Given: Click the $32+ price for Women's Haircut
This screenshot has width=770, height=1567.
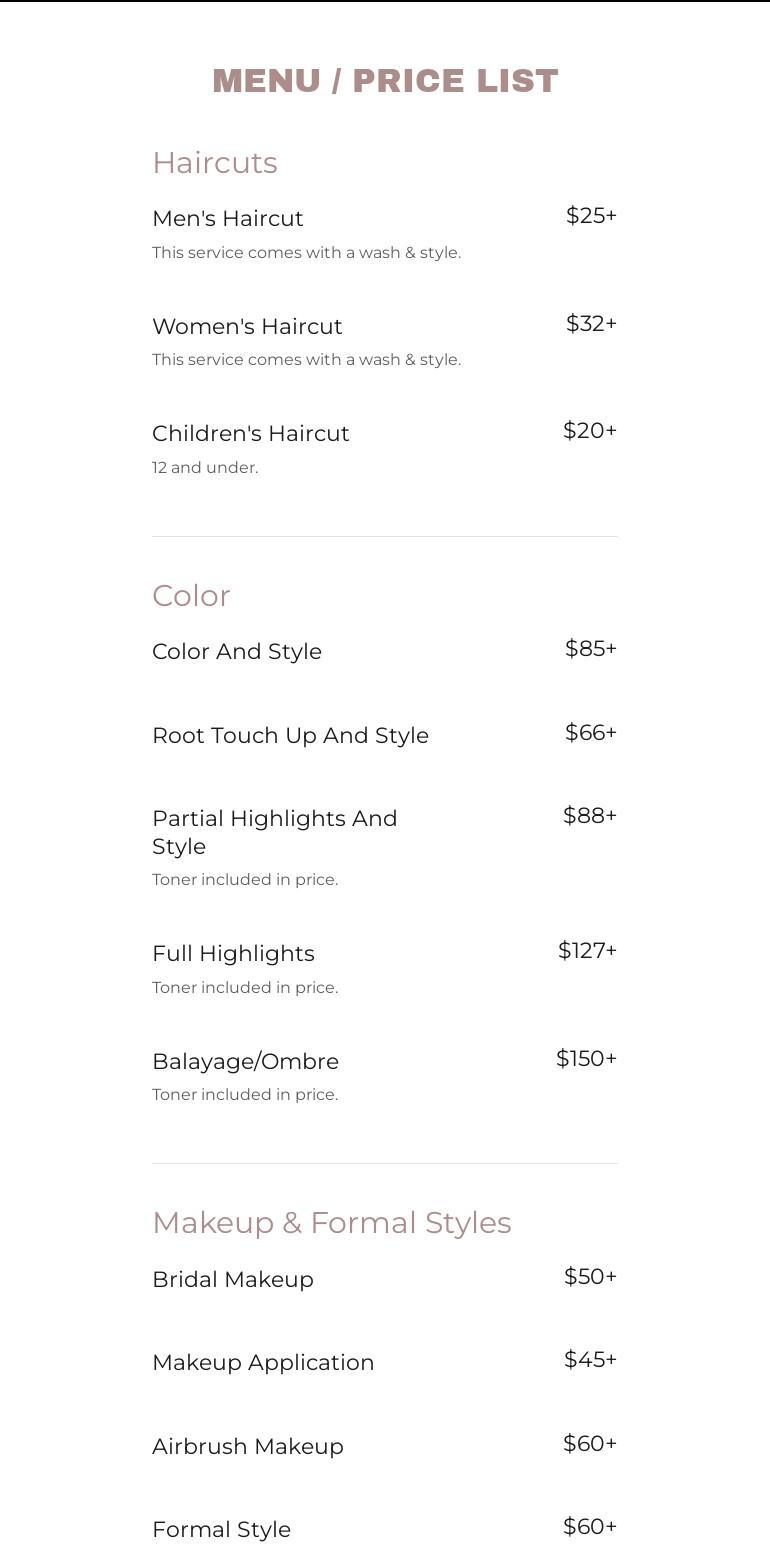Looking at the screenshot, I should click(591, 324).
